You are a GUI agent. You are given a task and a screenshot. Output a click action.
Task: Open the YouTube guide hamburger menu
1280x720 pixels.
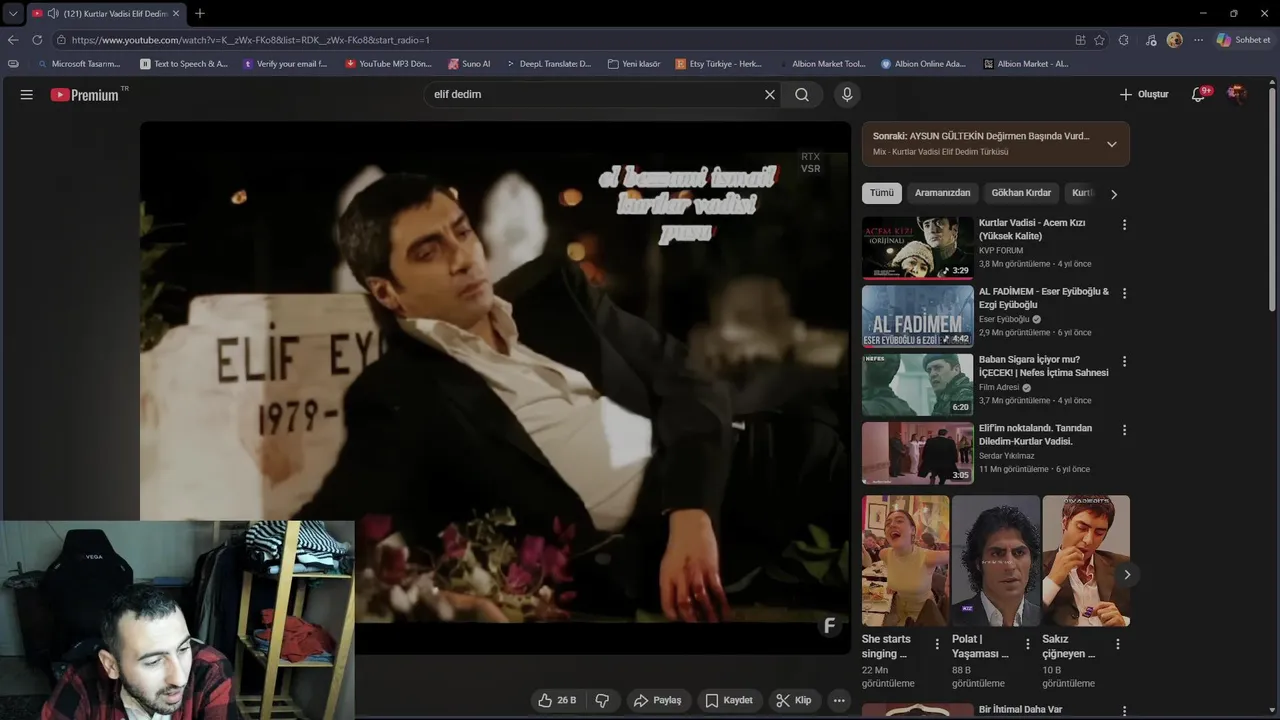tap(27, 95)
